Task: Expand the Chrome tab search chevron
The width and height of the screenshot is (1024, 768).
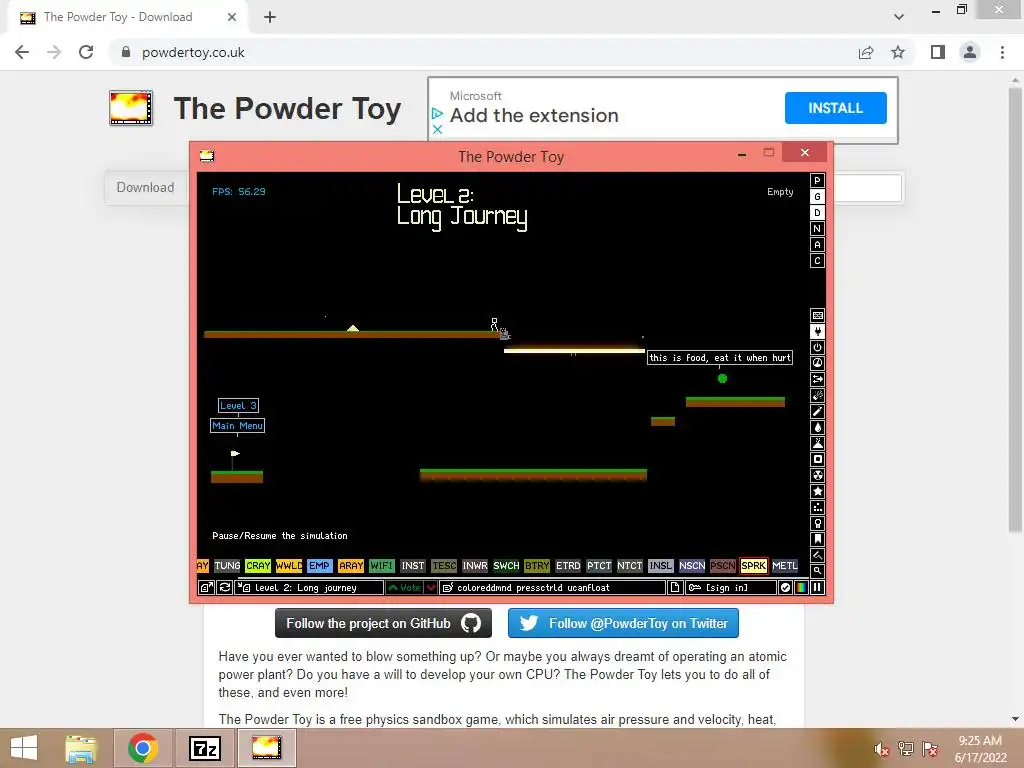Action: coord(899,17)
